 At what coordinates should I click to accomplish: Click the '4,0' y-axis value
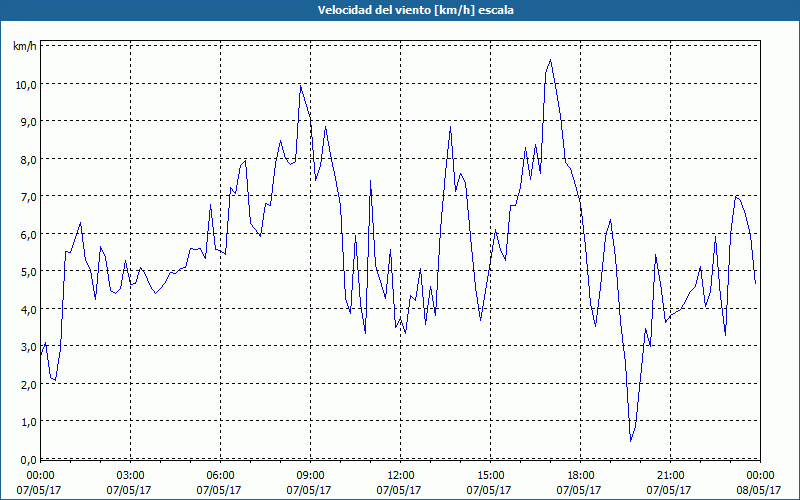click(x=29, y=309)
